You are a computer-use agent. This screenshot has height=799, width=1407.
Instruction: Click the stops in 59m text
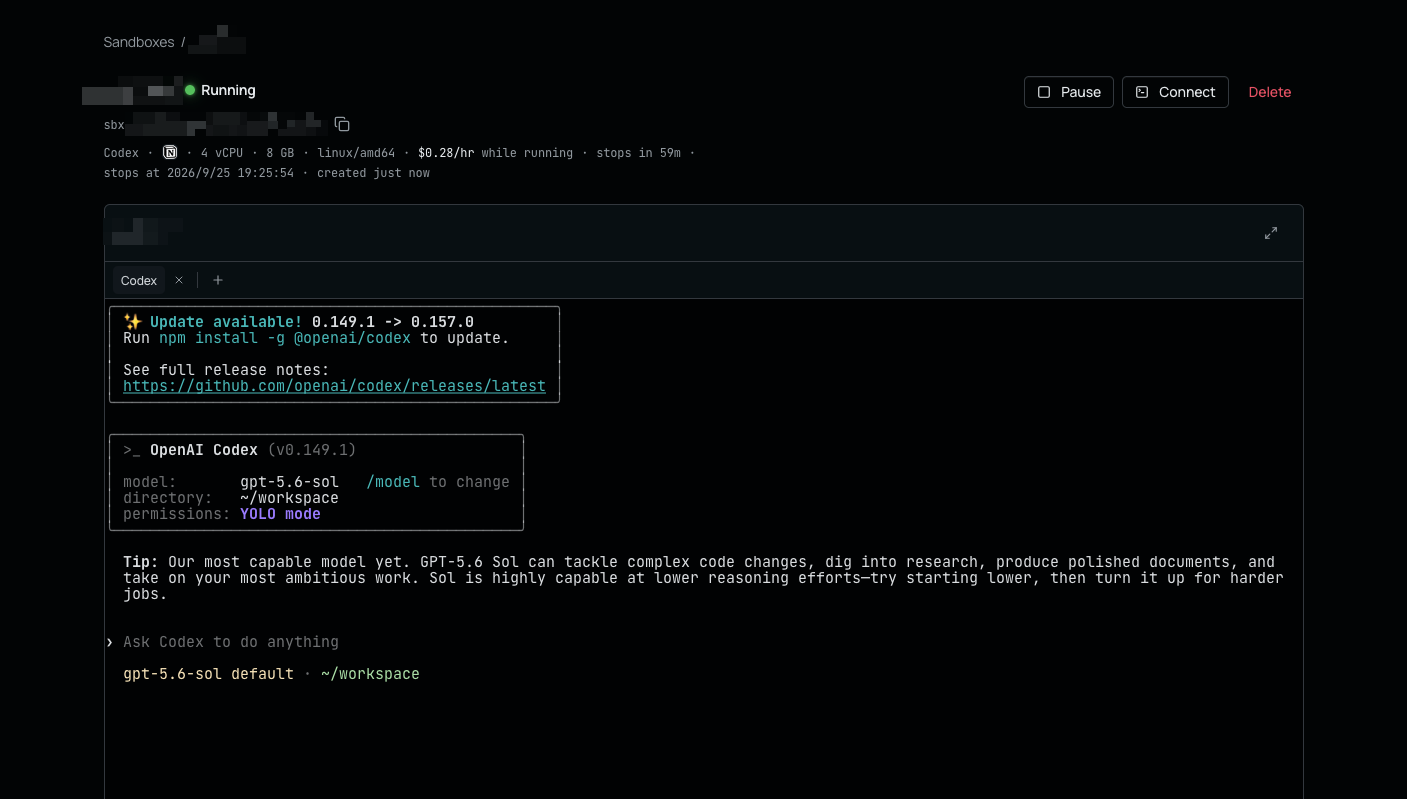(638, 153)
